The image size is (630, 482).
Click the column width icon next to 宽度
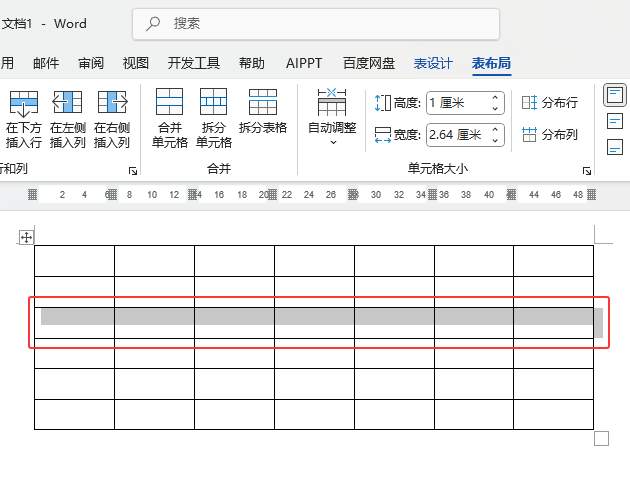(382, 135)
